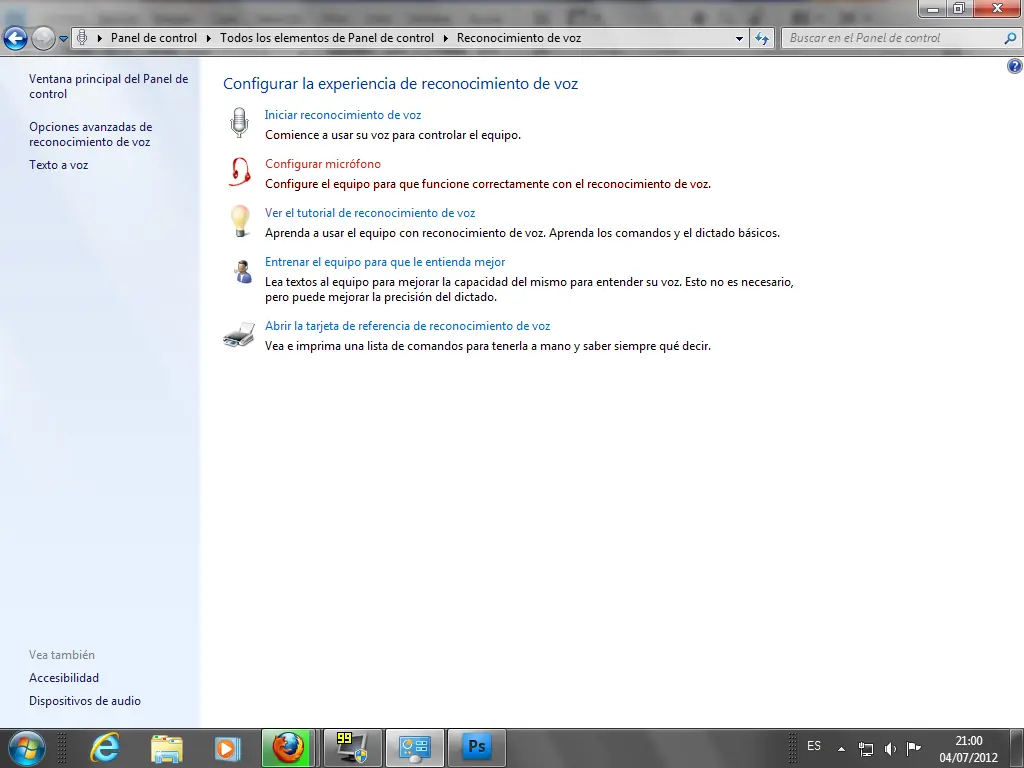Switch to Firefox on the taskbar
The height and width of the screenshot is (768, 1024).
point(288,748)
